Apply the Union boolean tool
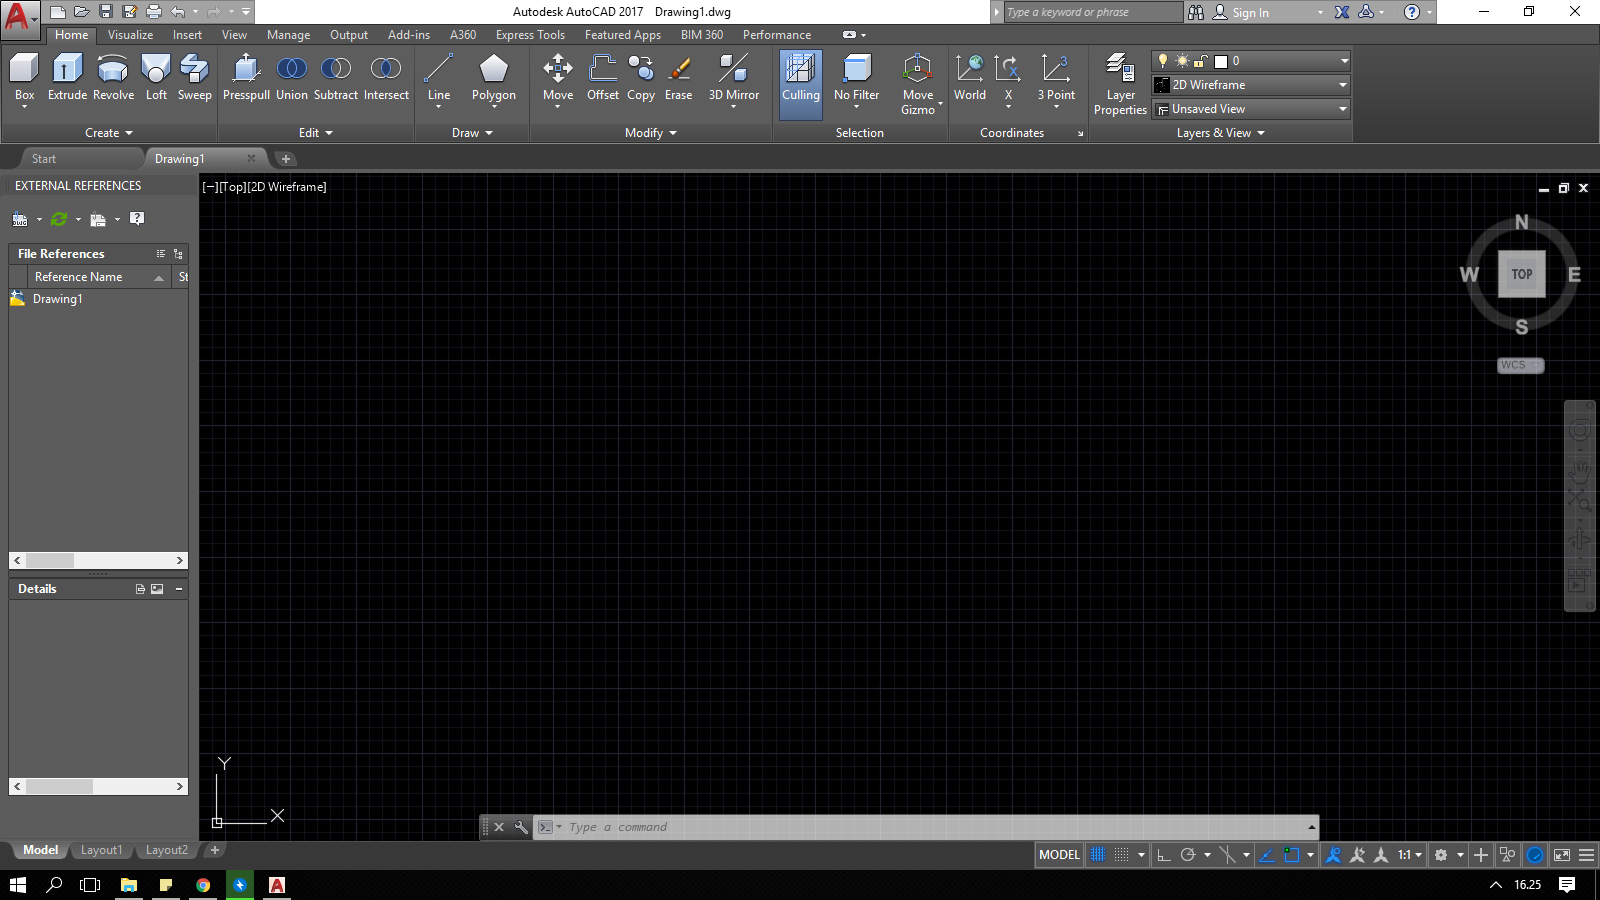Image resolution: width=1600 pixels, height=900 pixels. point(292,78)
